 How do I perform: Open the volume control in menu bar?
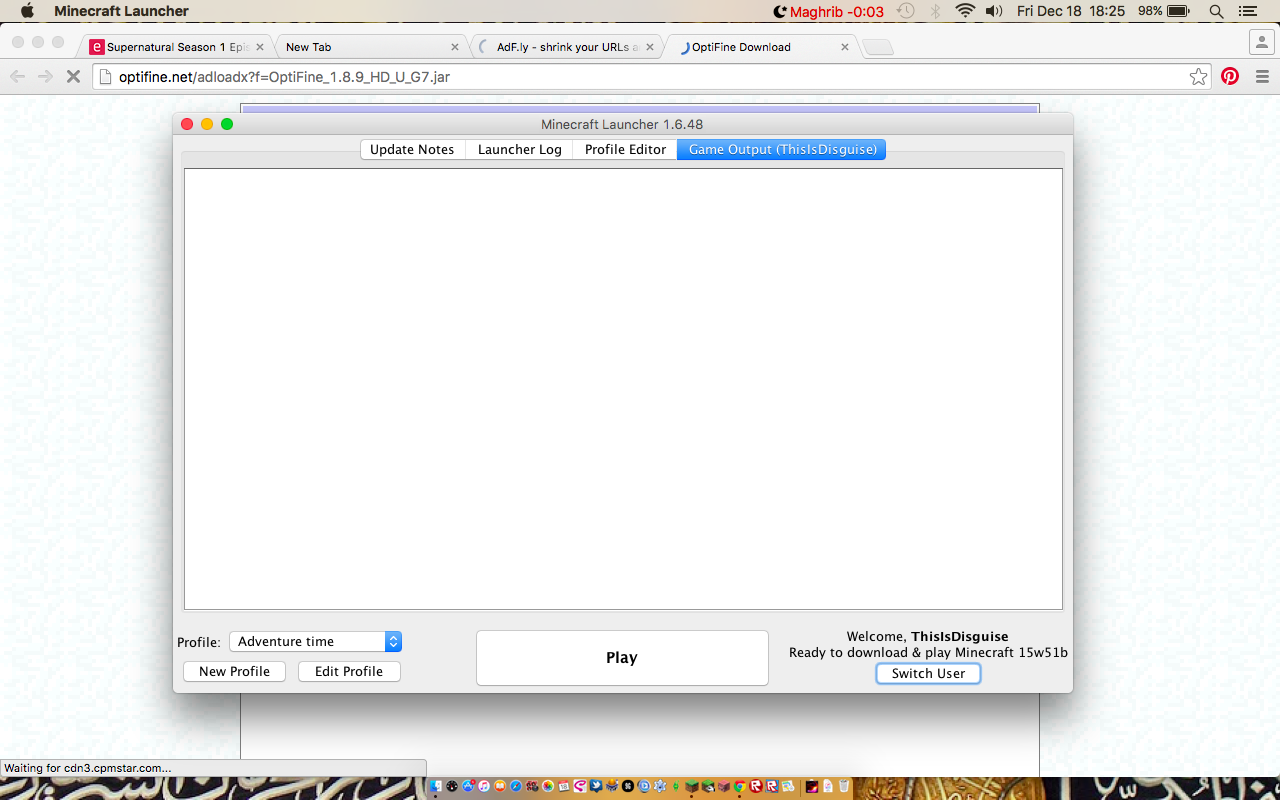994,11
